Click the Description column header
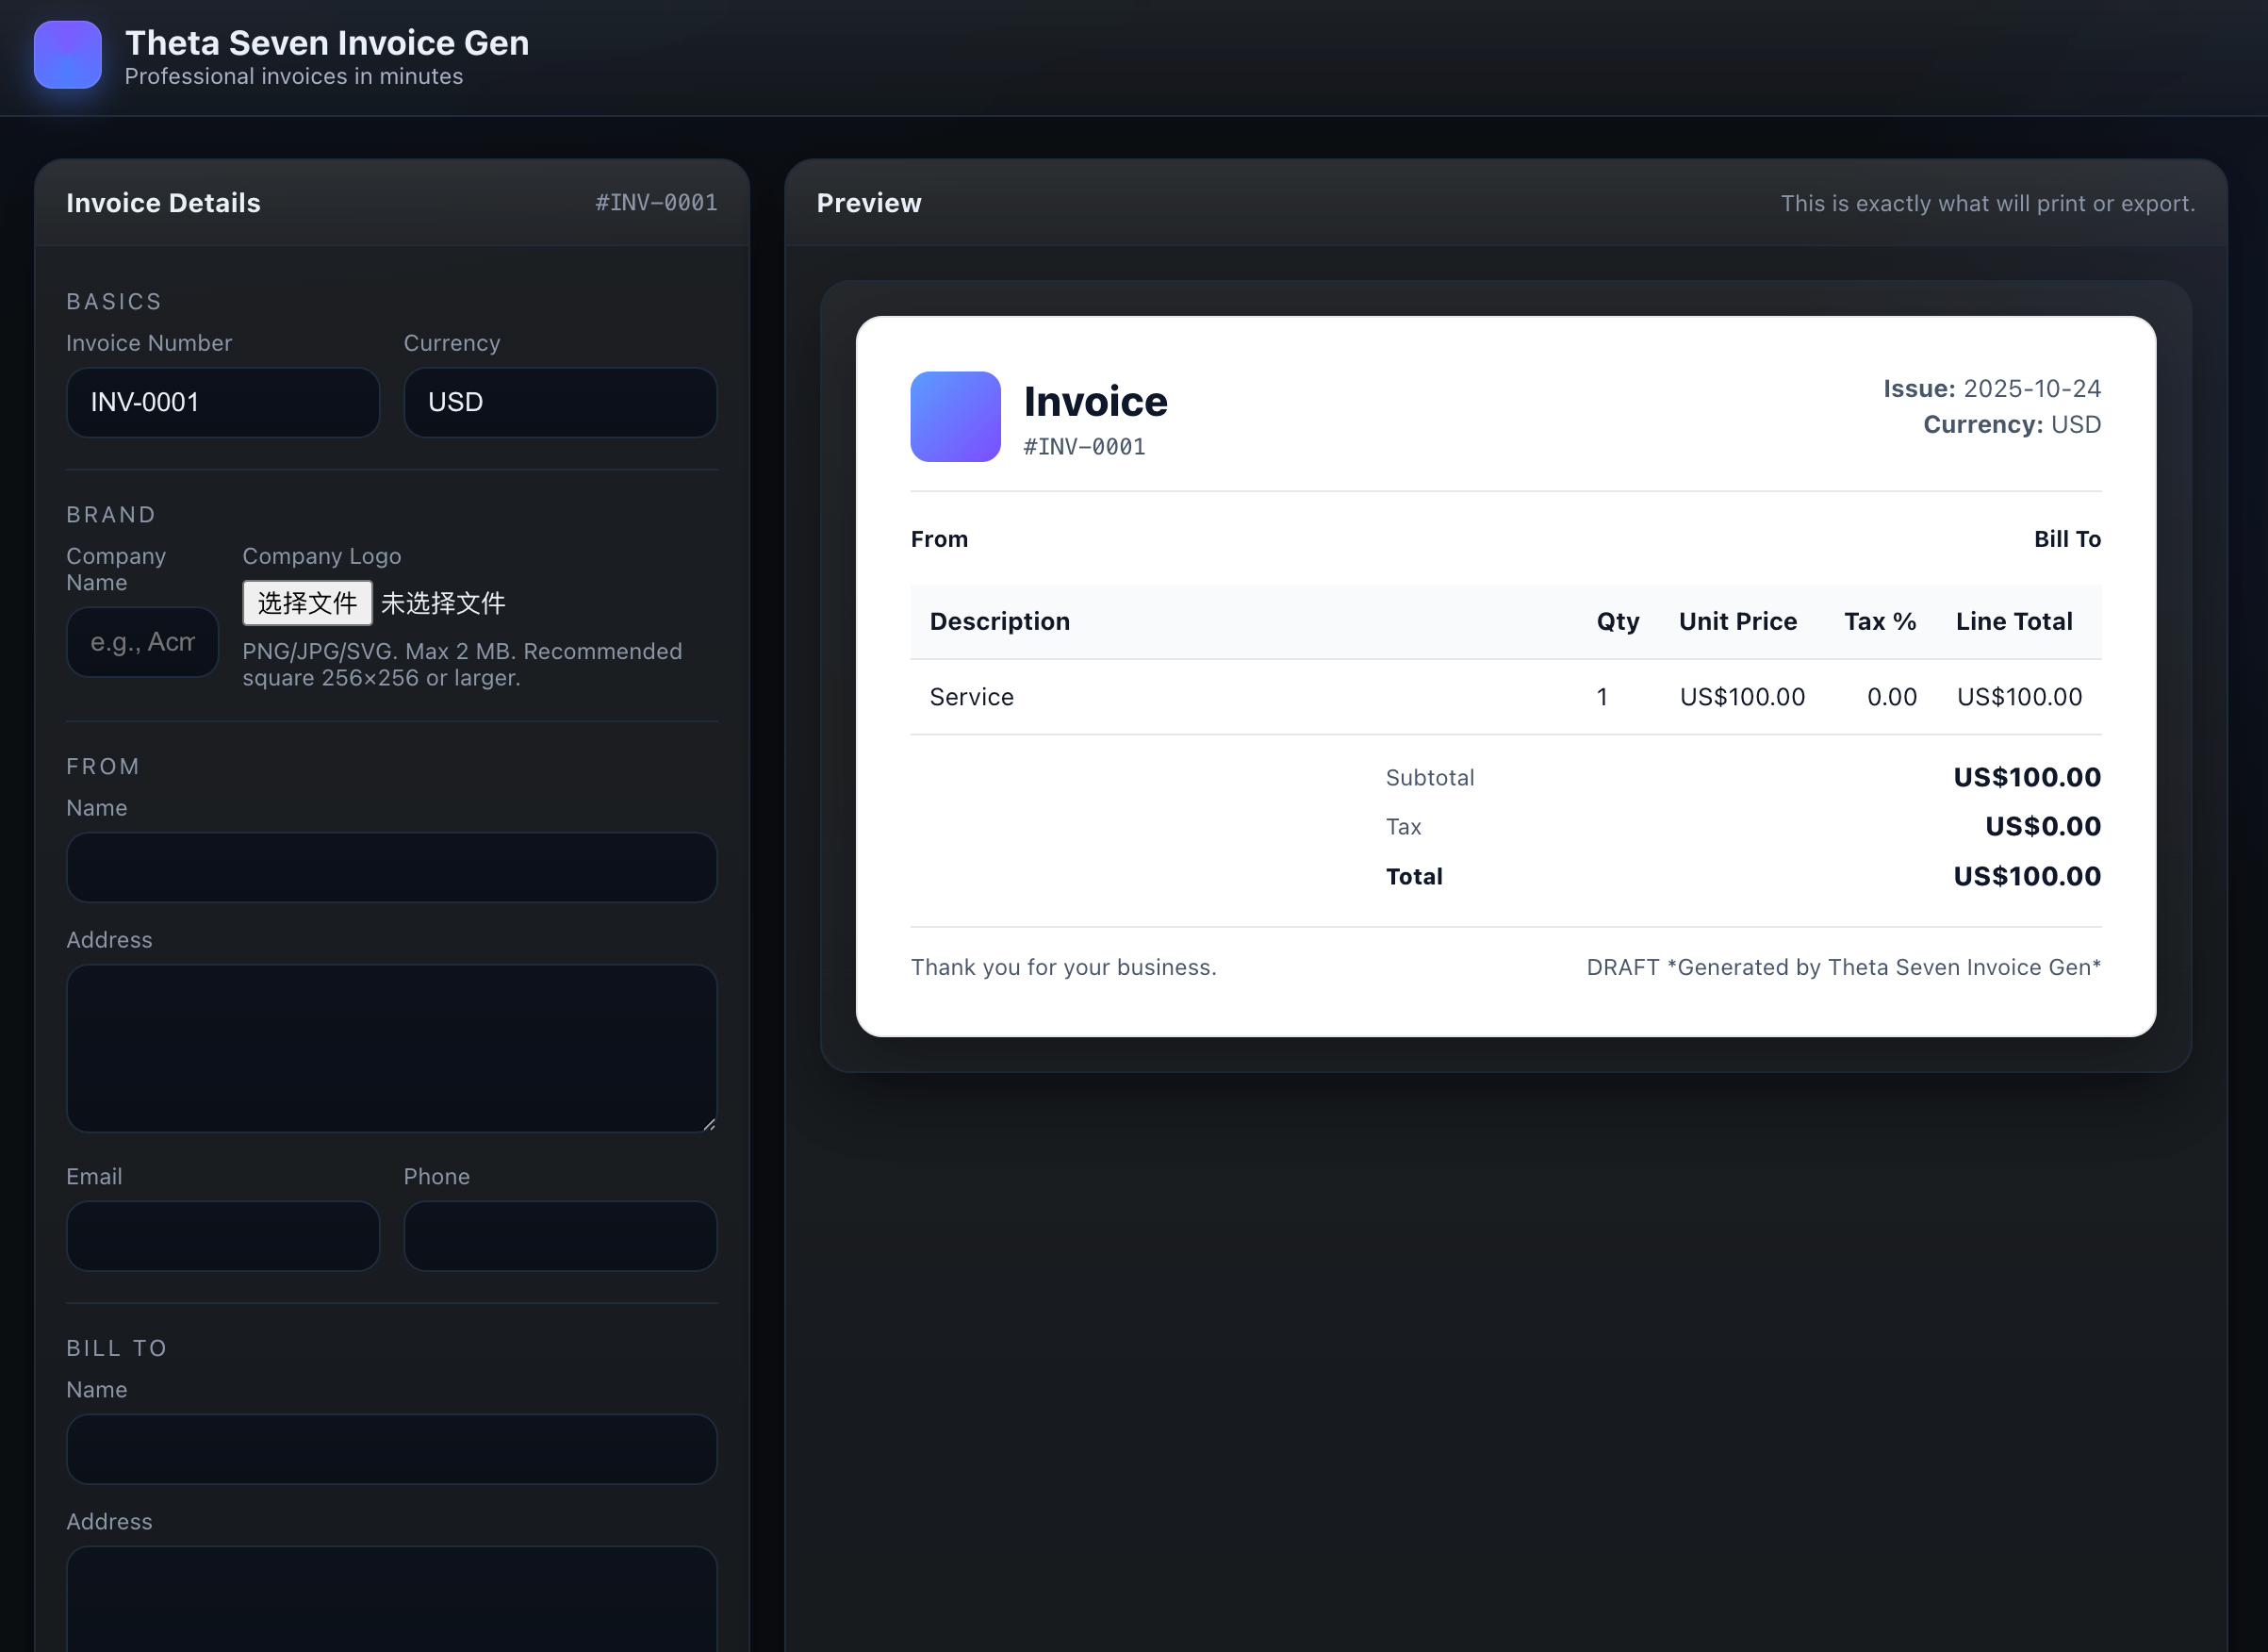The width and height of the screenshot is (2268, 1652). coord(999,621)
